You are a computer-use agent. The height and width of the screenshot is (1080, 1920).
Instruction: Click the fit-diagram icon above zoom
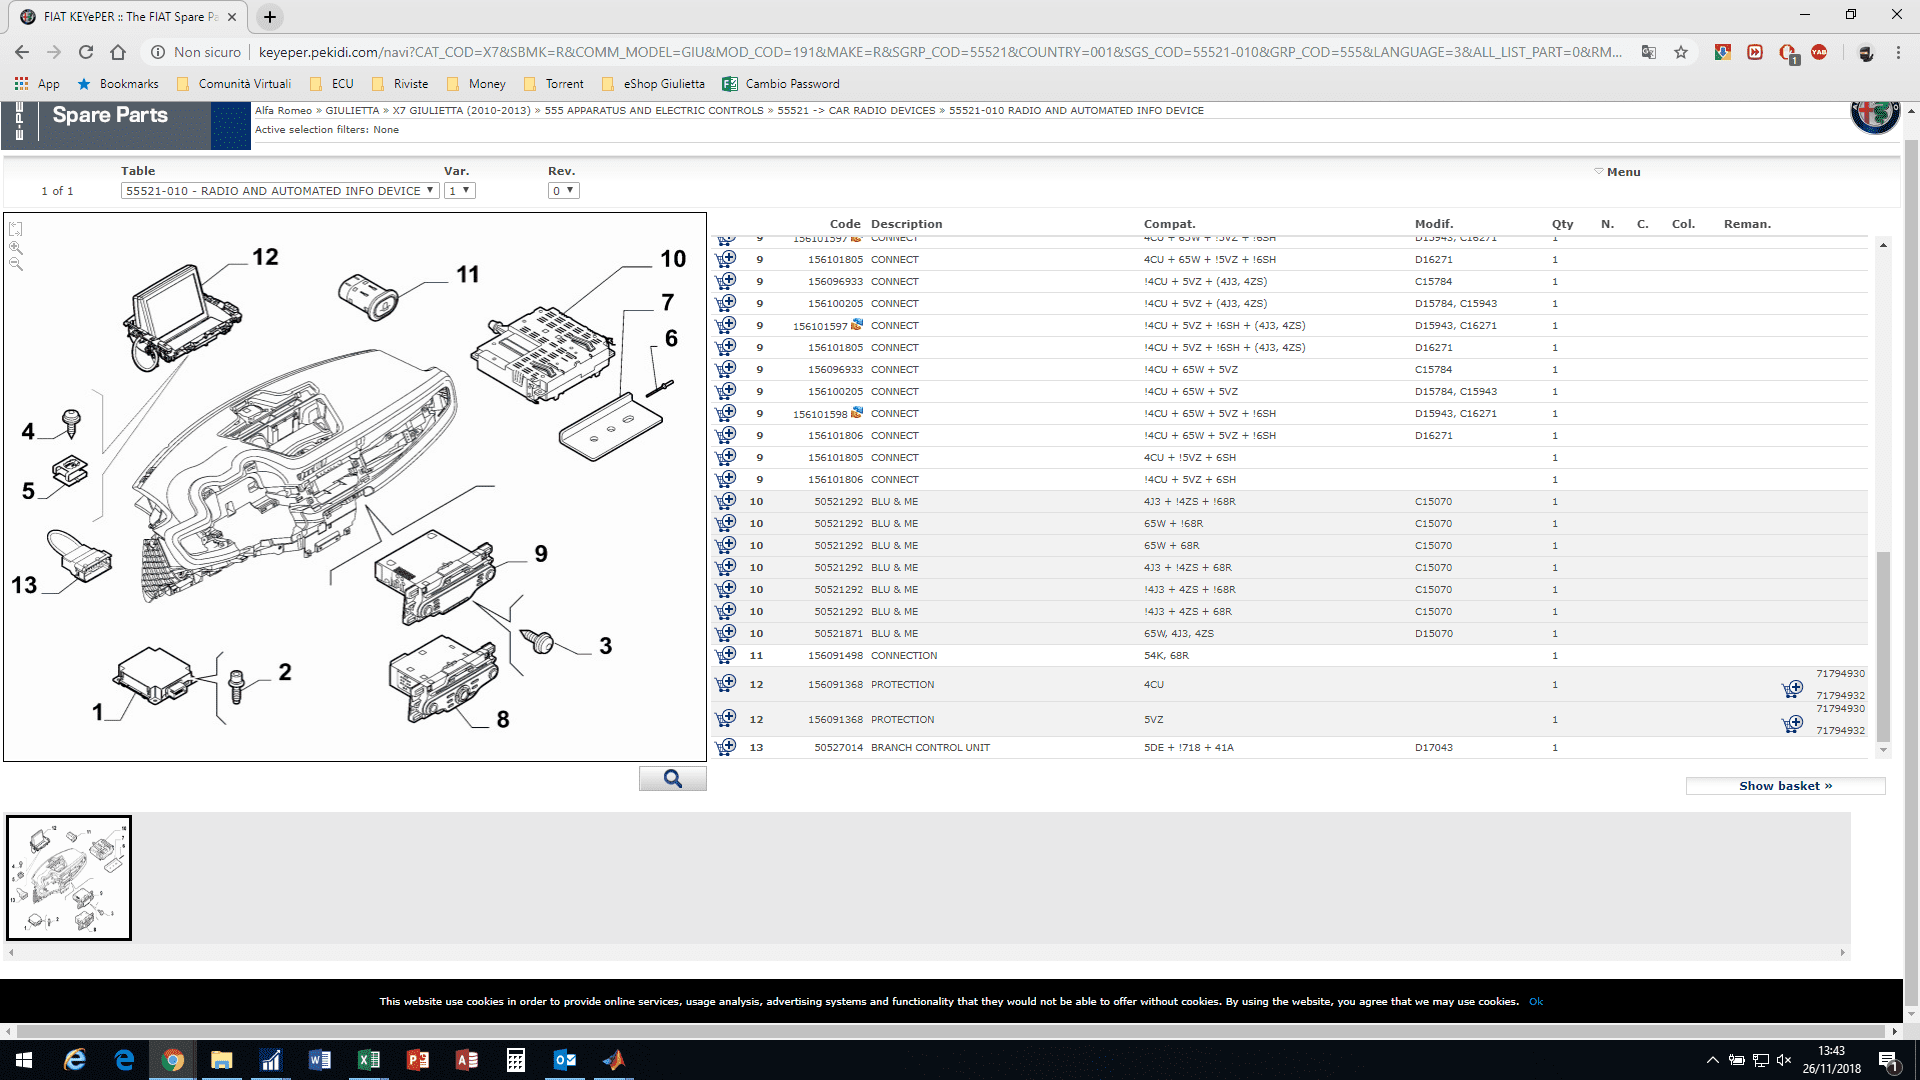click(16, 229)
